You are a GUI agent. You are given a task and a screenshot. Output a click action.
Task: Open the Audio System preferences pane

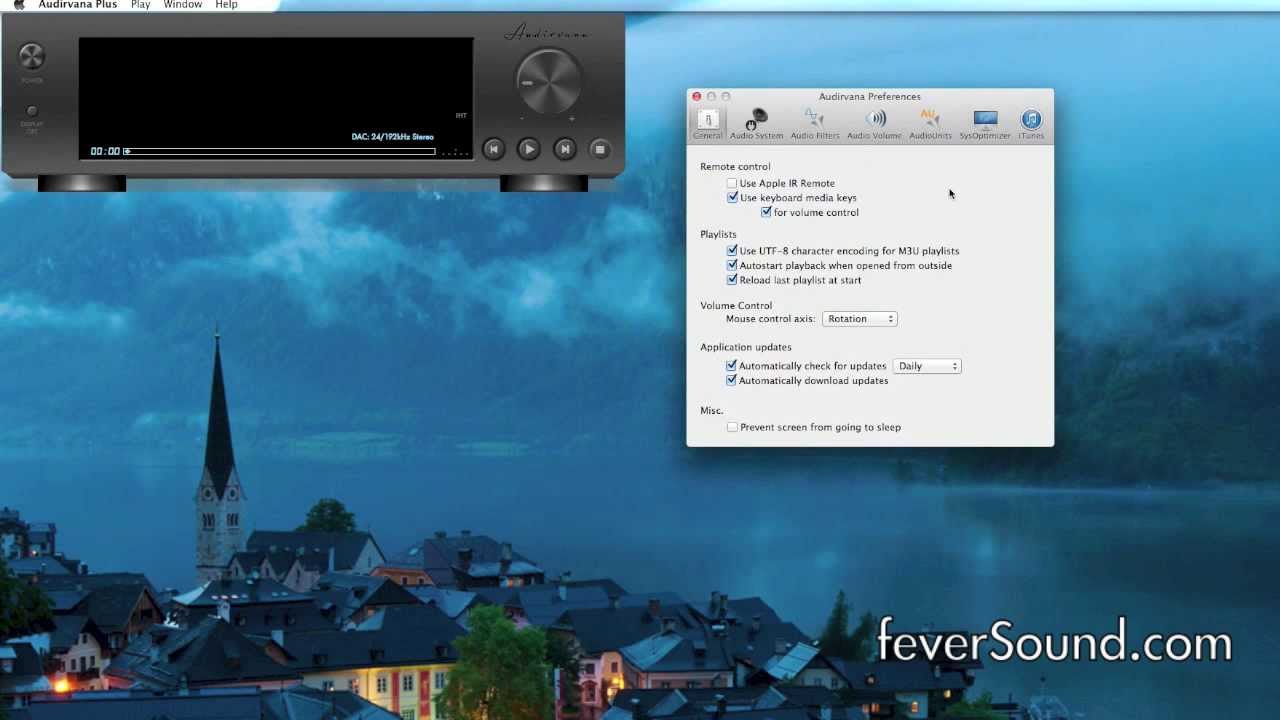pos(756,125)
